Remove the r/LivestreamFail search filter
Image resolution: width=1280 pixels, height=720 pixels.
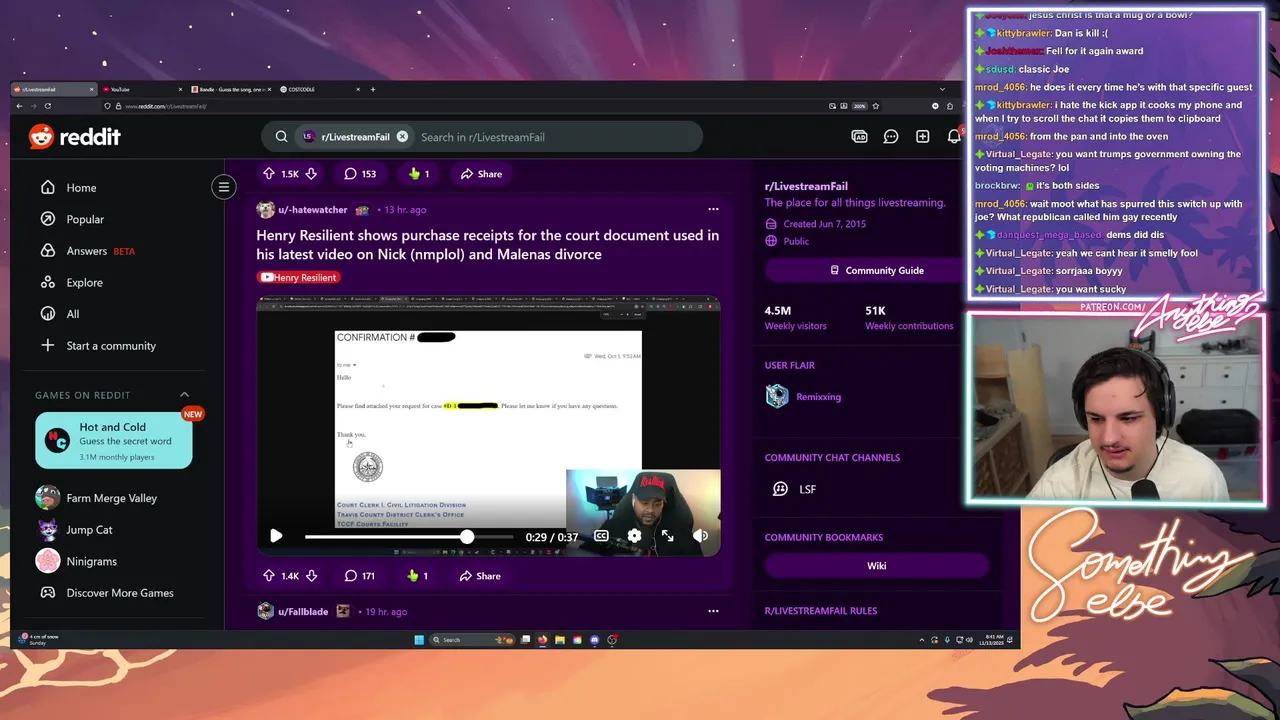(x=402, y=137)
